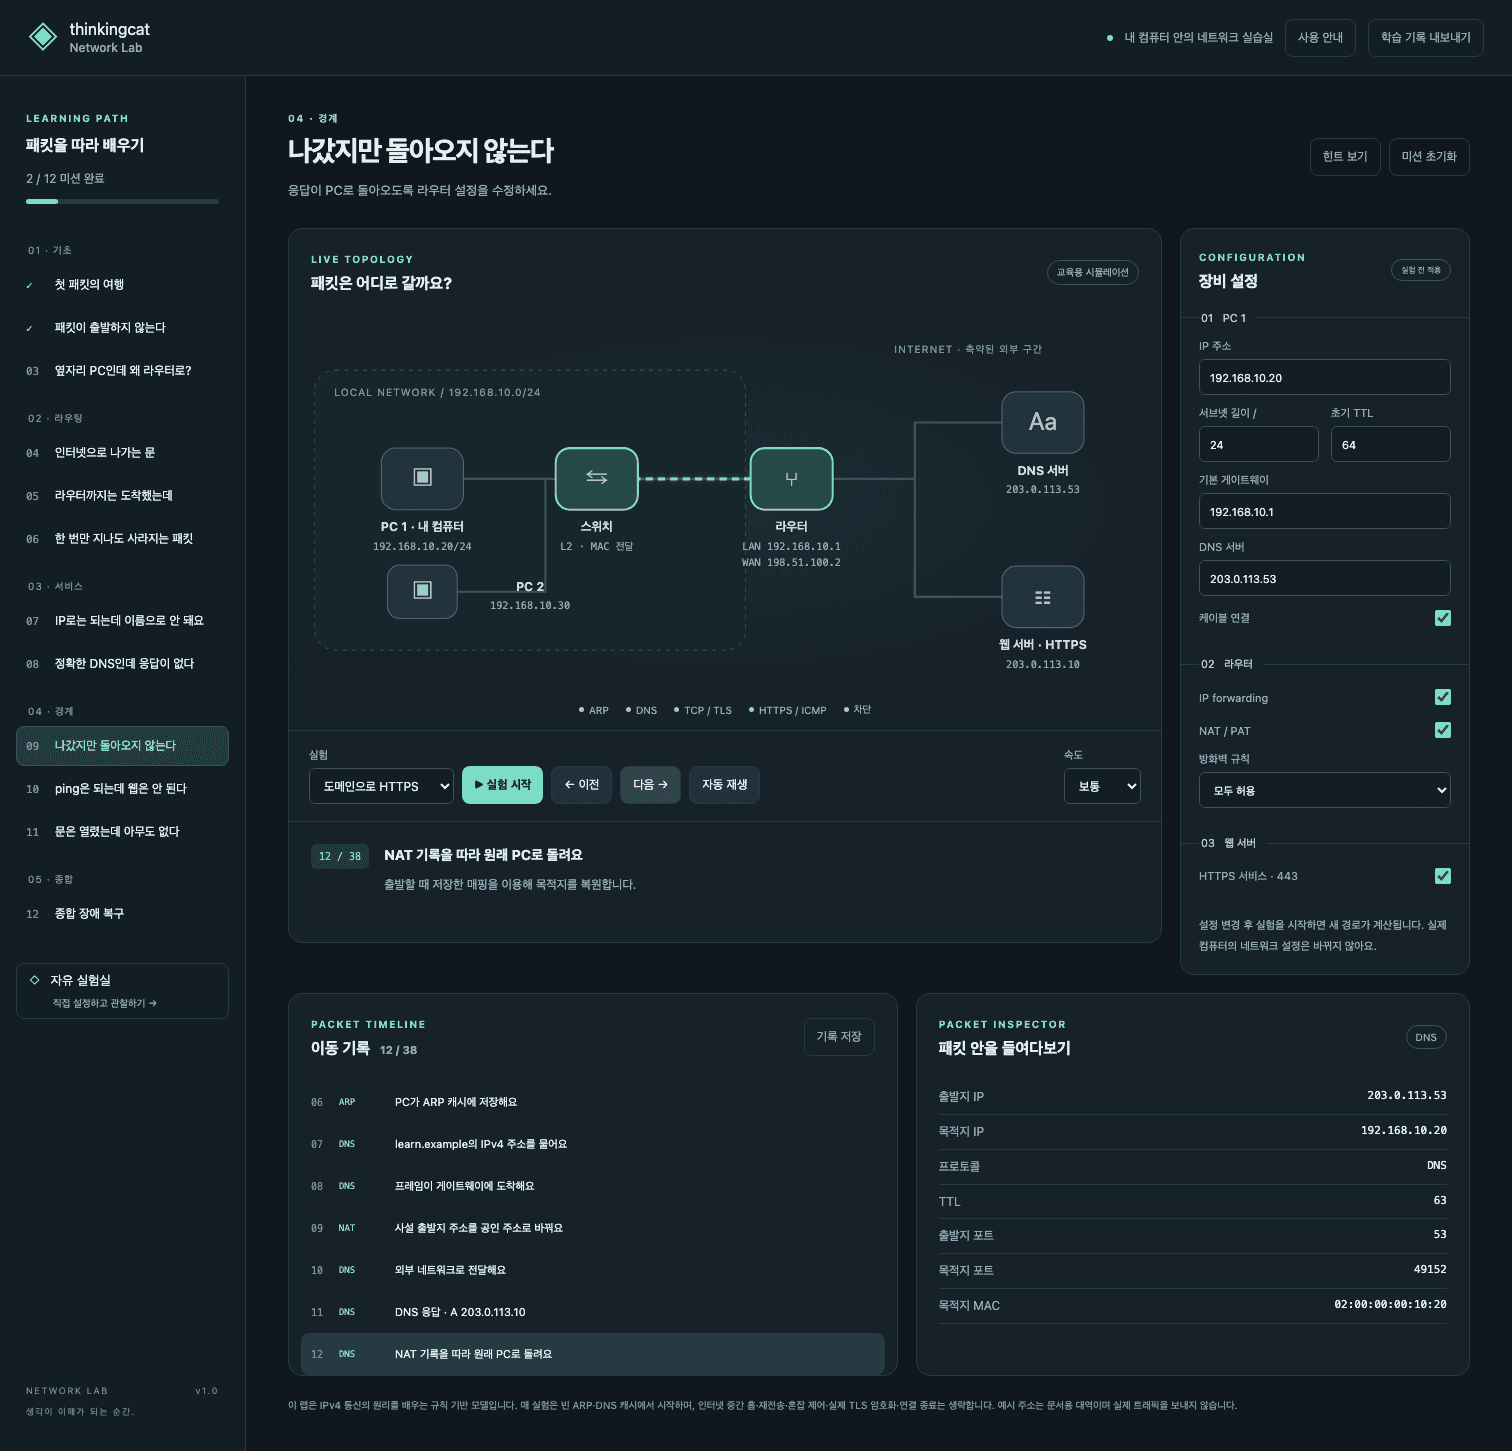Click the 실험 시작 button
This screenshot has height=1451, width=1512.
pos(502,785)
